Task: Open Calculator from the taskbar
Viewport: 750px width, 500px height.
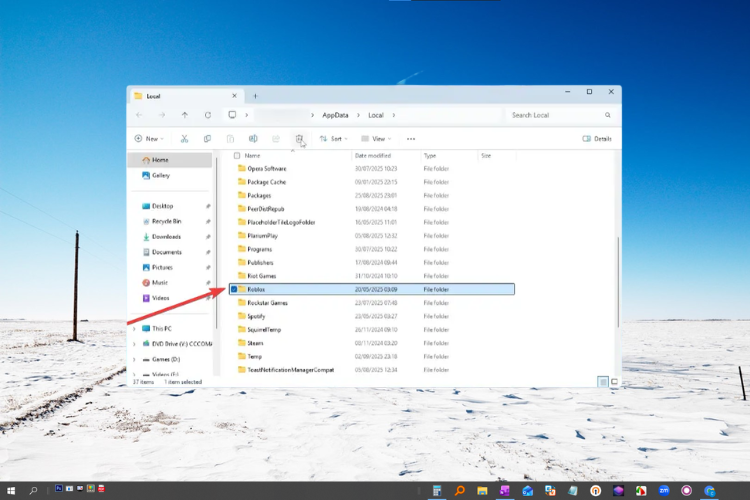Action: 437,490
